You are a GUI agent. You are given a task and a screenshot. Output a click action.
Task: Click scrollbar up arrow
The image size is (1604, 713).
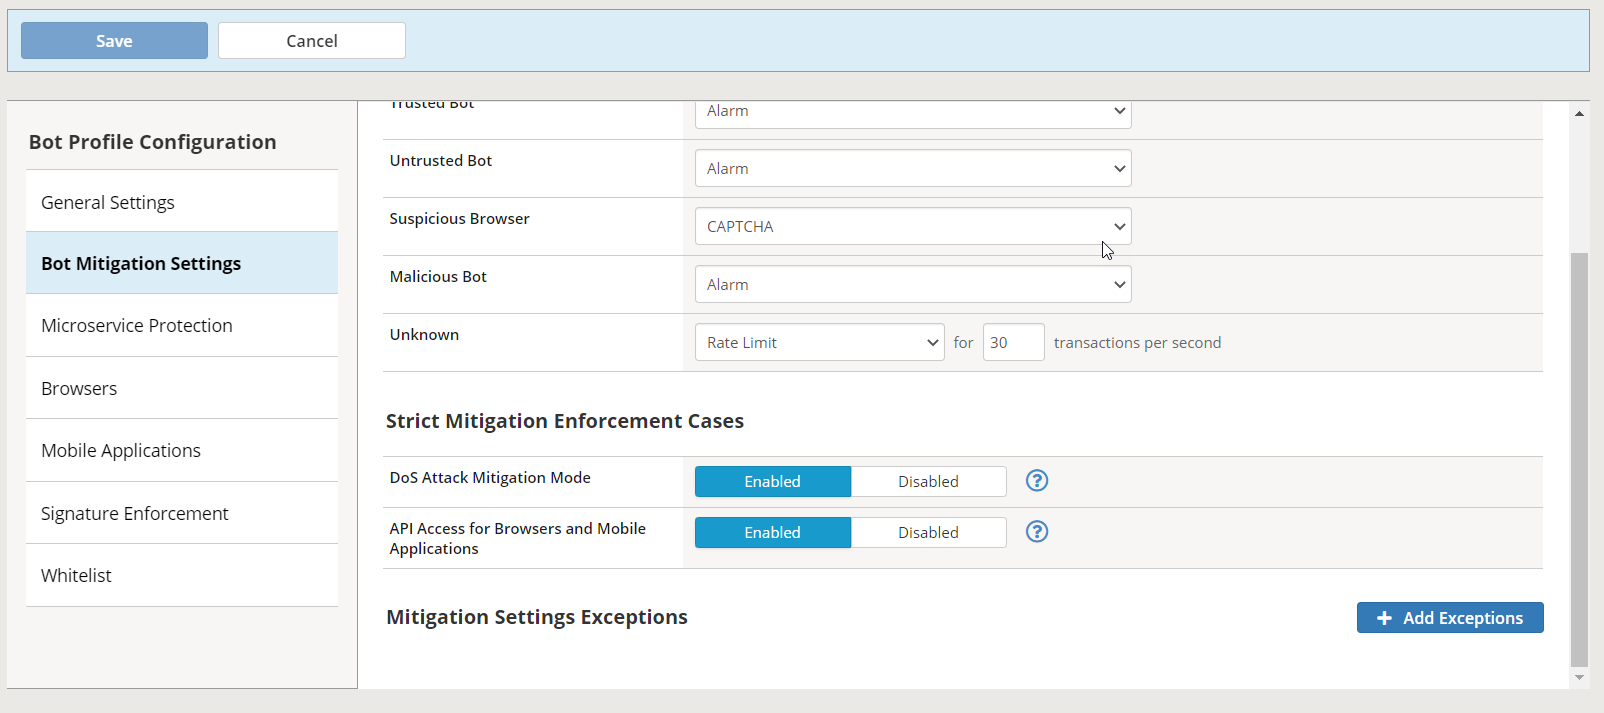coord(1579,113)
